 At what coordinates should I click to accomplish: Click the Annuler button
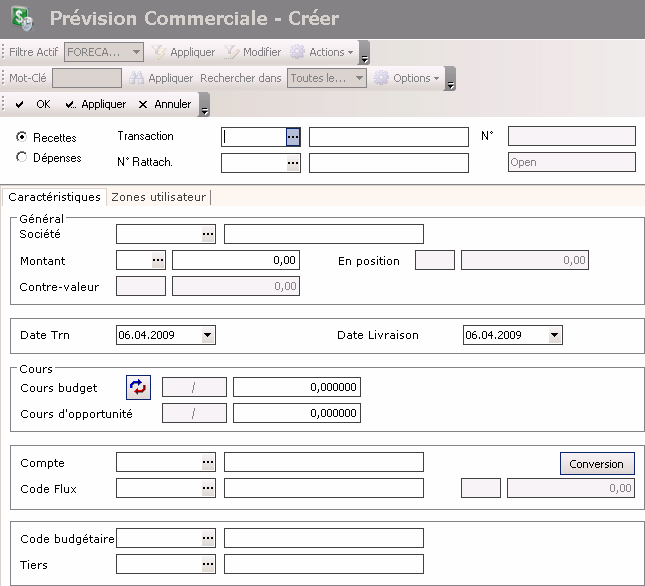(x=165, y=104)
